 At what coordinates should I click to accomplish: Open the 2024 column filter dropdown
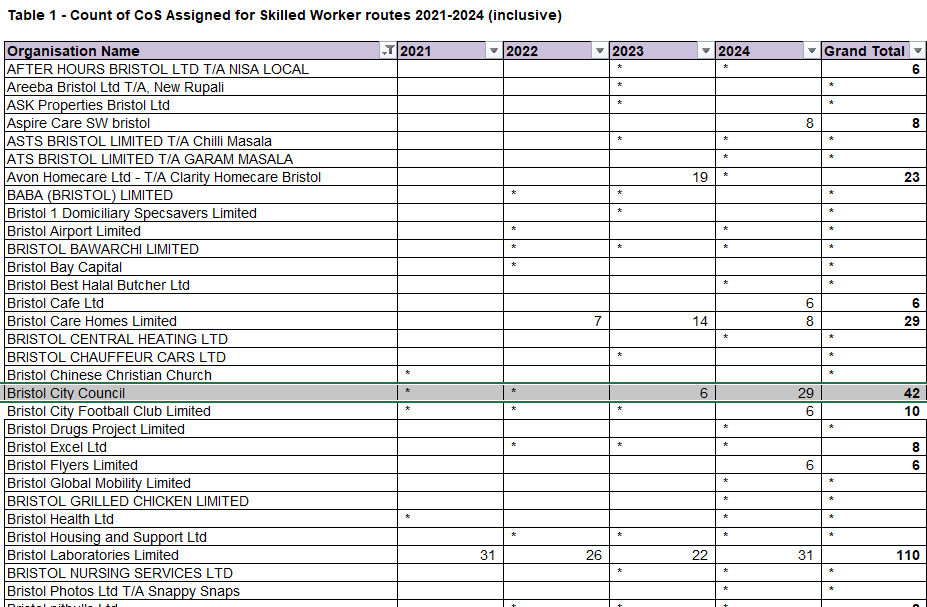812,51
